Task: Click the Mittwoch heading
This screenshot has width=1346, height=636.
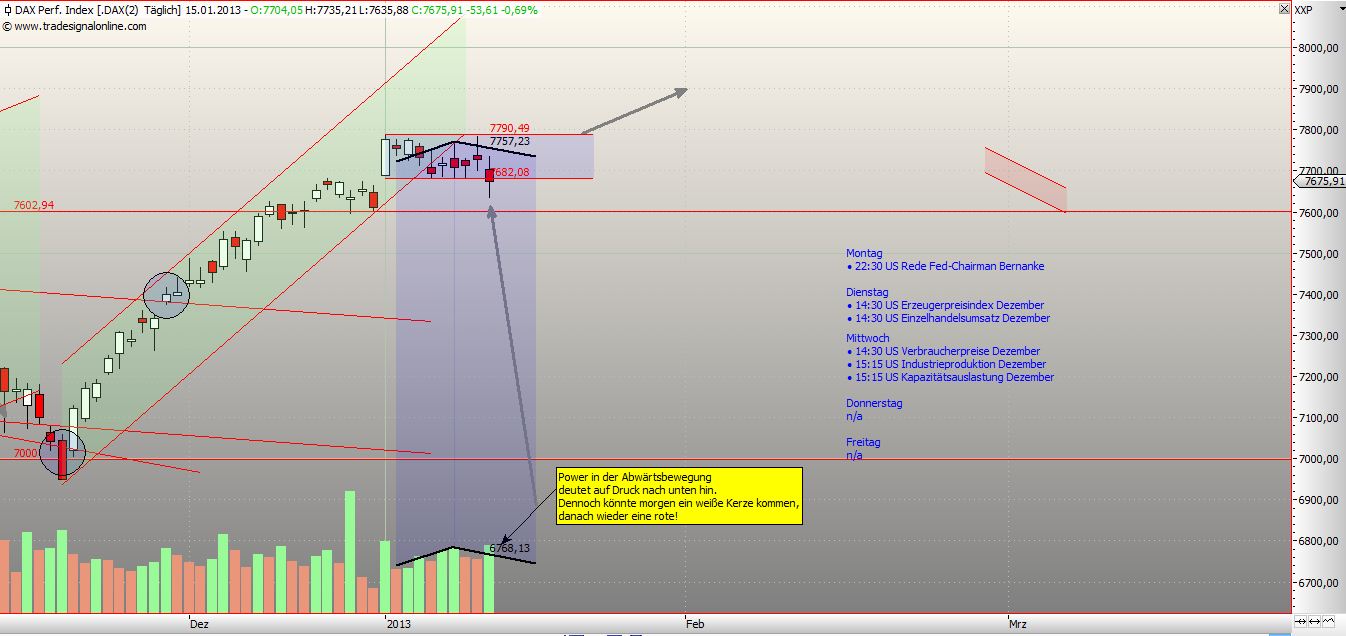Action: click(x=867, y=338)
